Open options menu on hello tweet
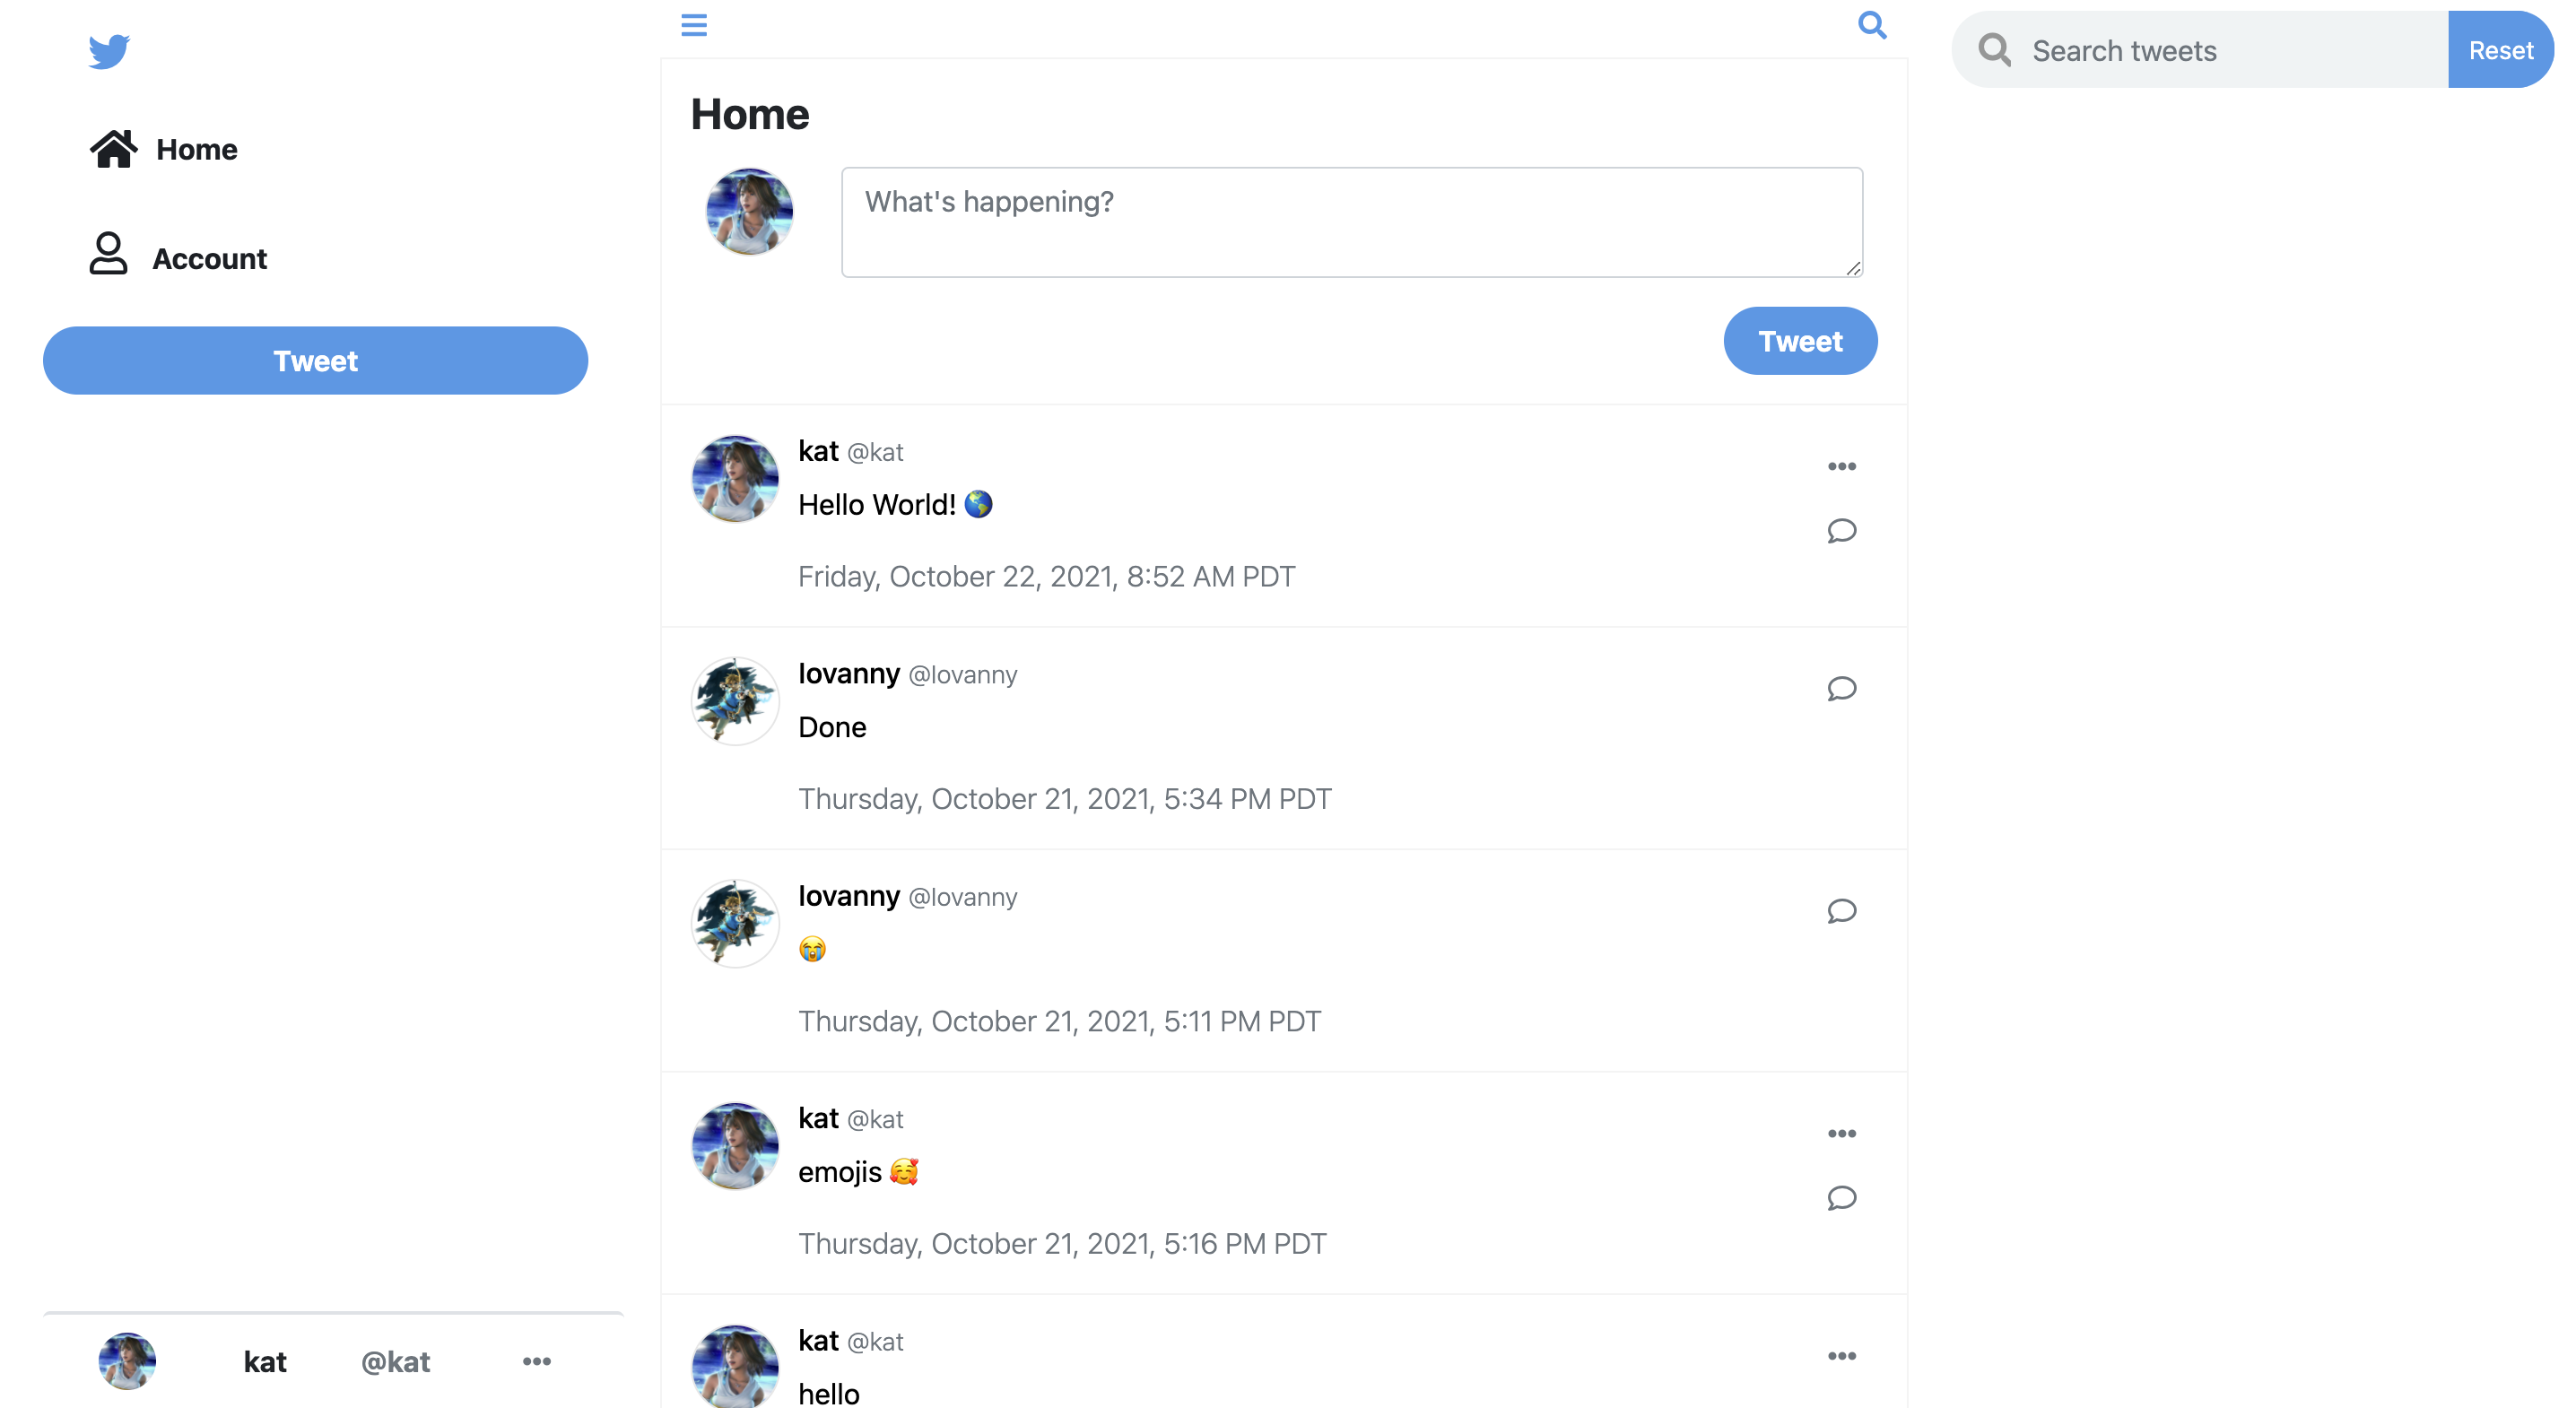The height and width of the screenshot is (1408, 2576). click(1841, 1355)
